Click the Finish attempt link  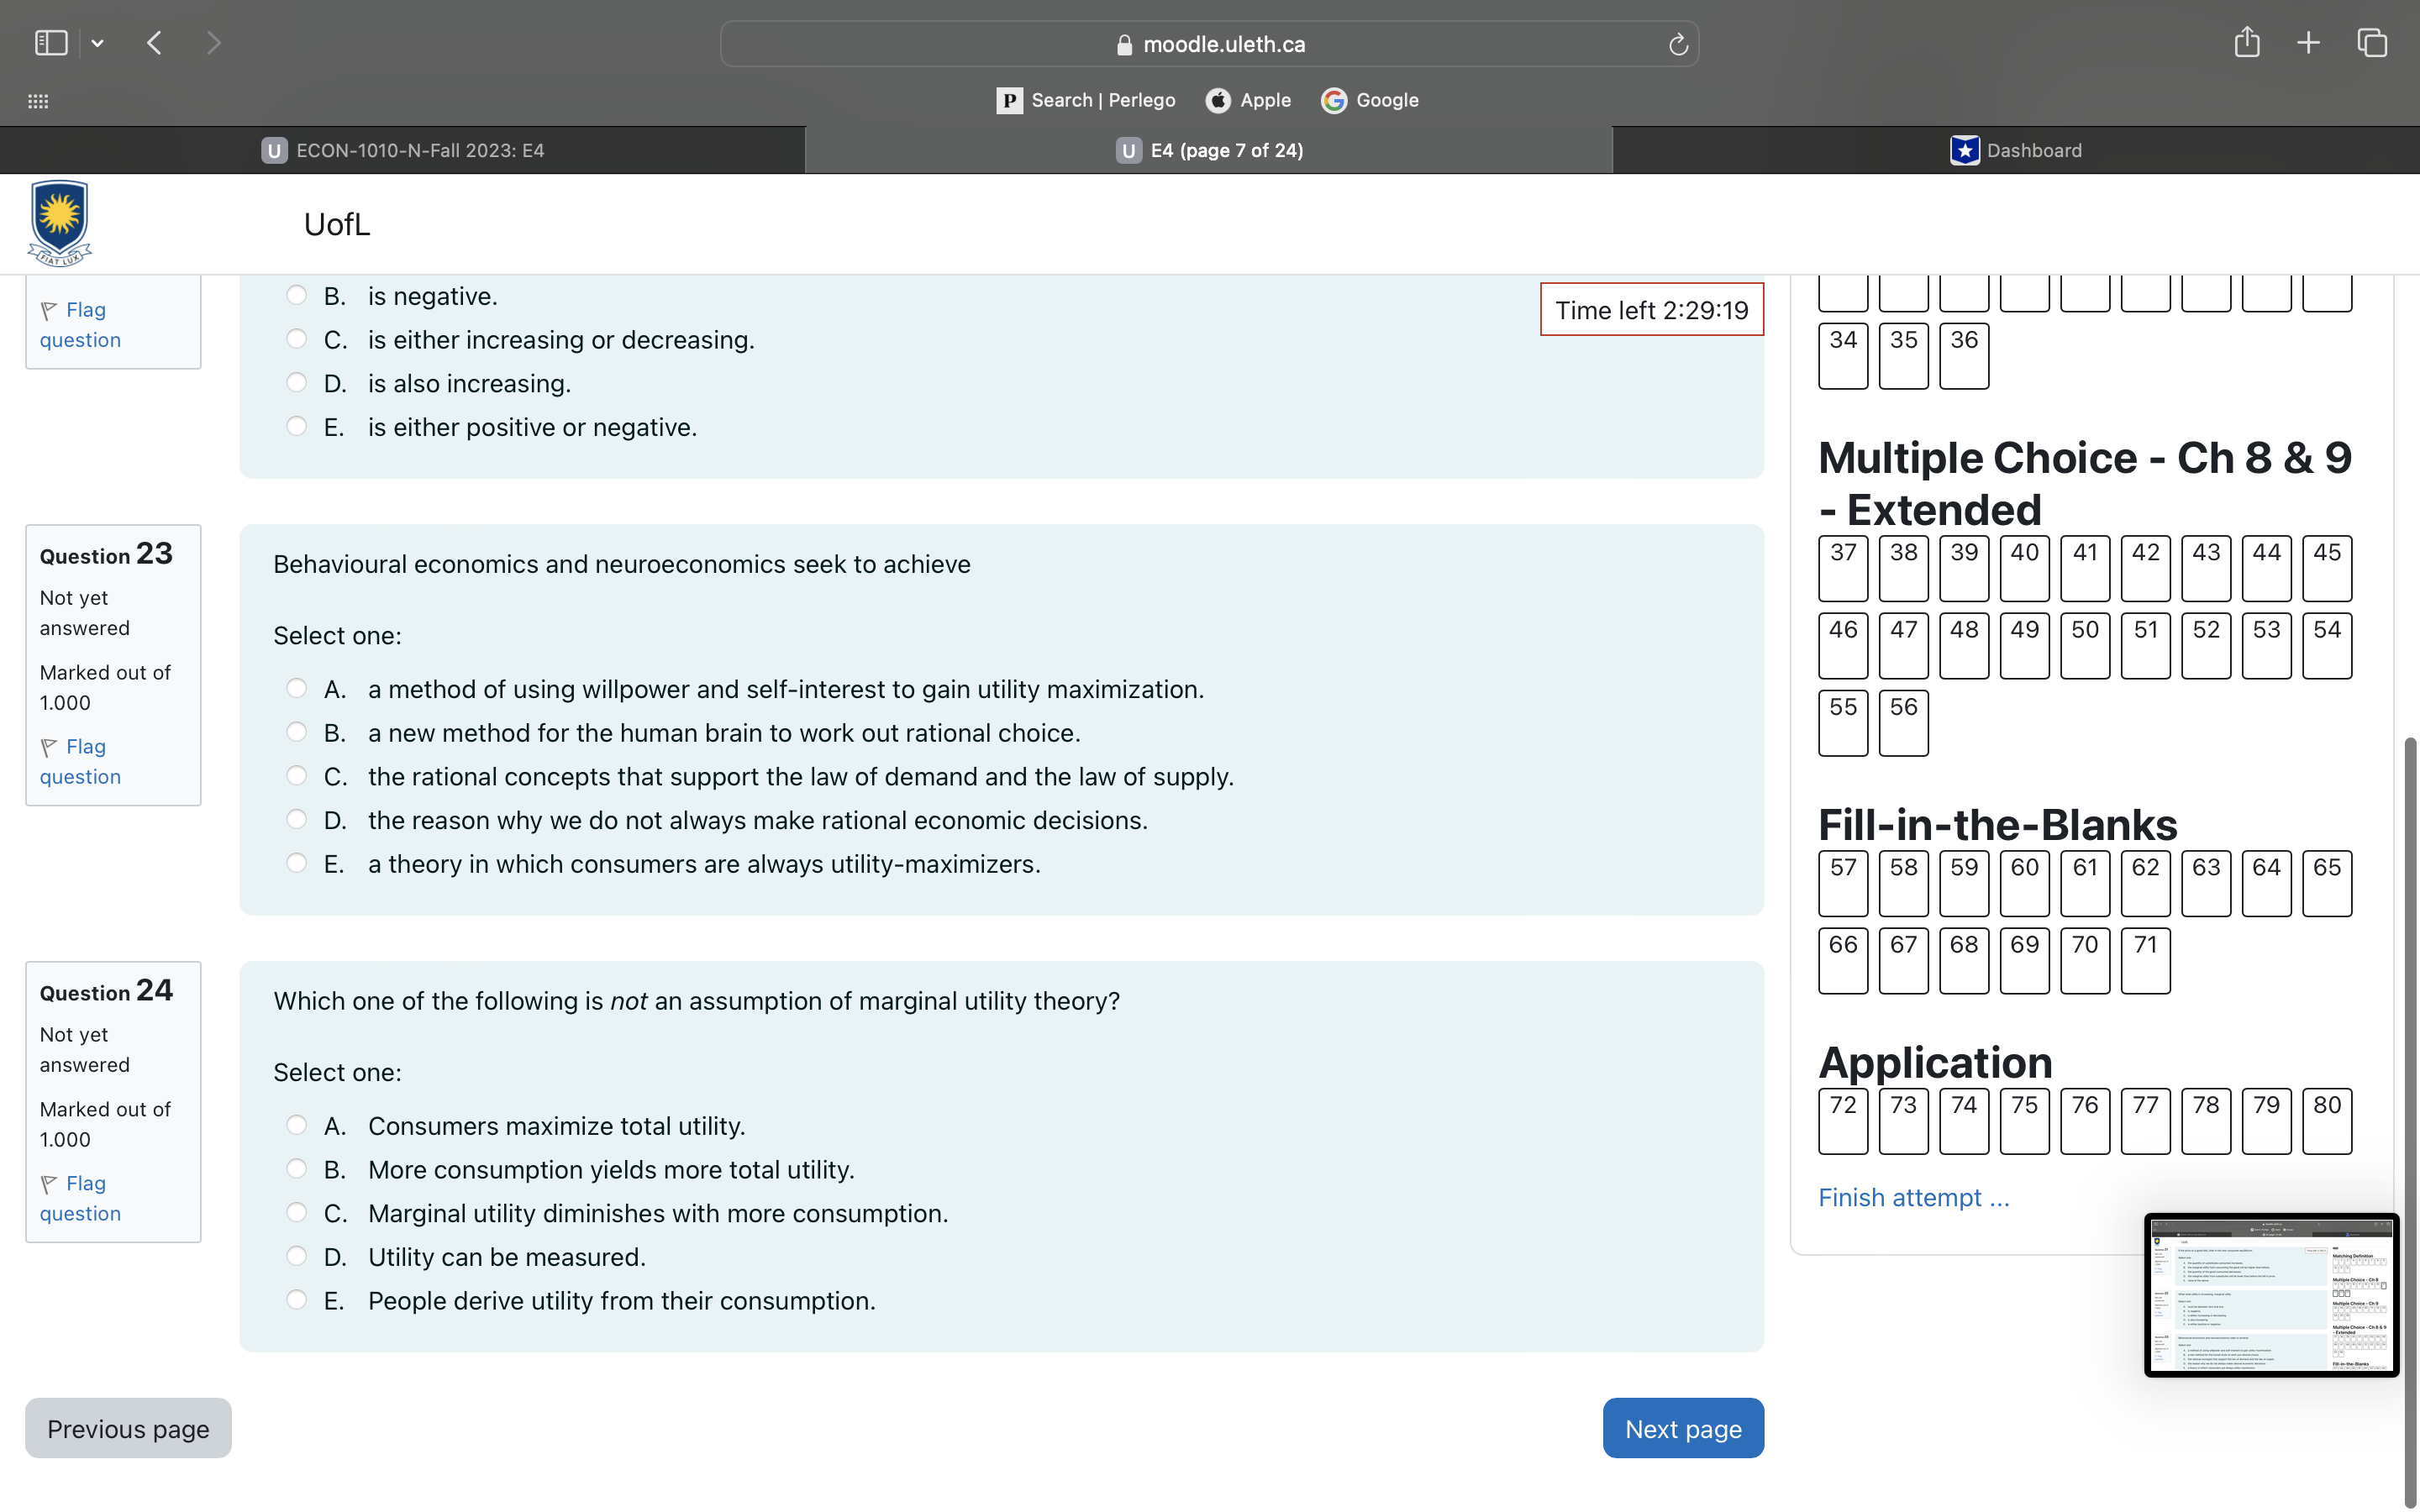pyautogui.click(x=1913, y=1197)
